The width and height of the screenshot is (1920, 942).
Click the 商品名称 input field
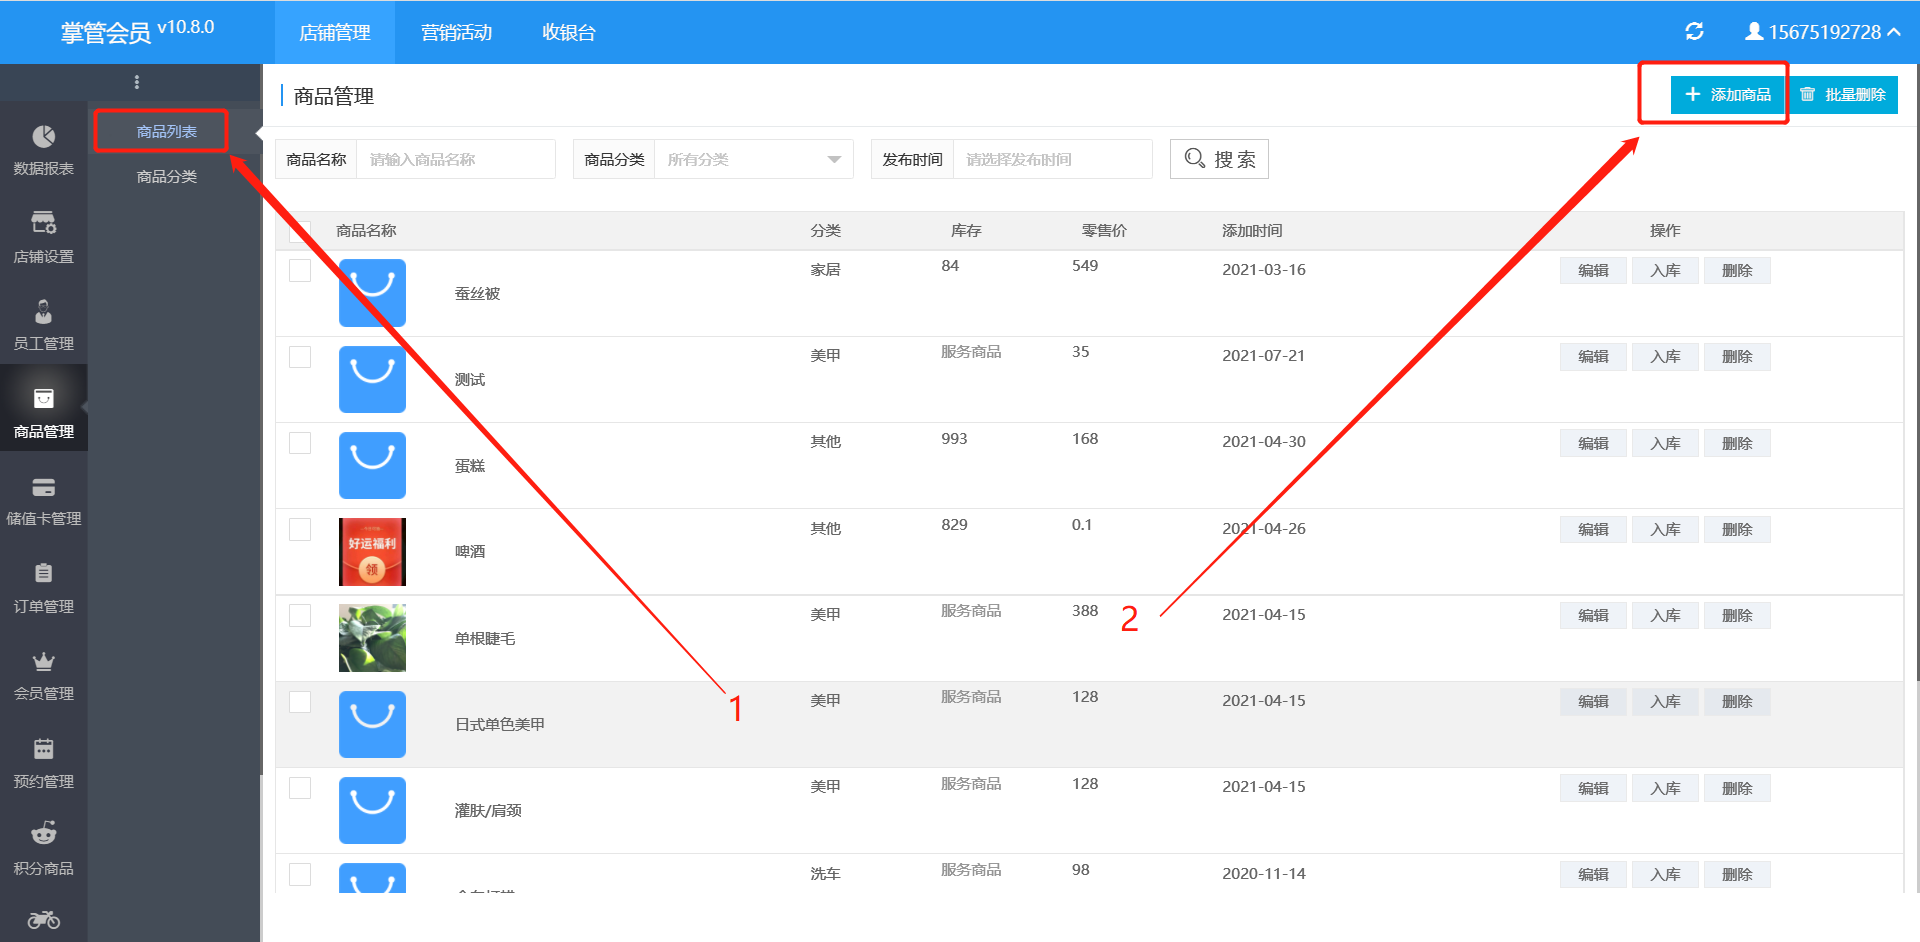455,160
